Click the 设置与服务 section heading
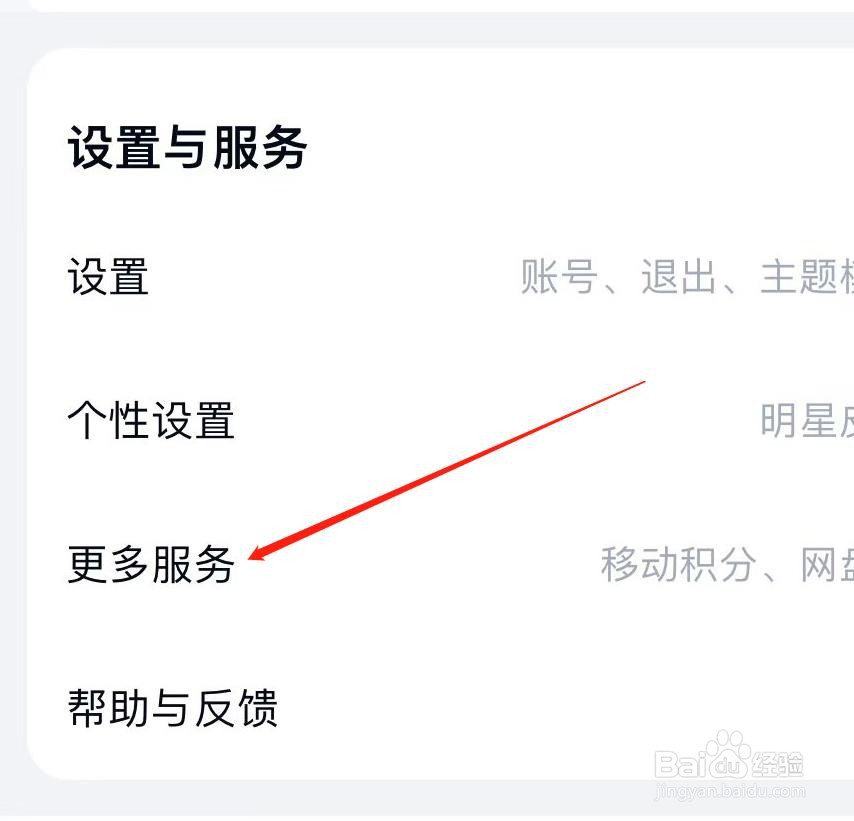Screen dimensions: 854x821 point(187,147)
